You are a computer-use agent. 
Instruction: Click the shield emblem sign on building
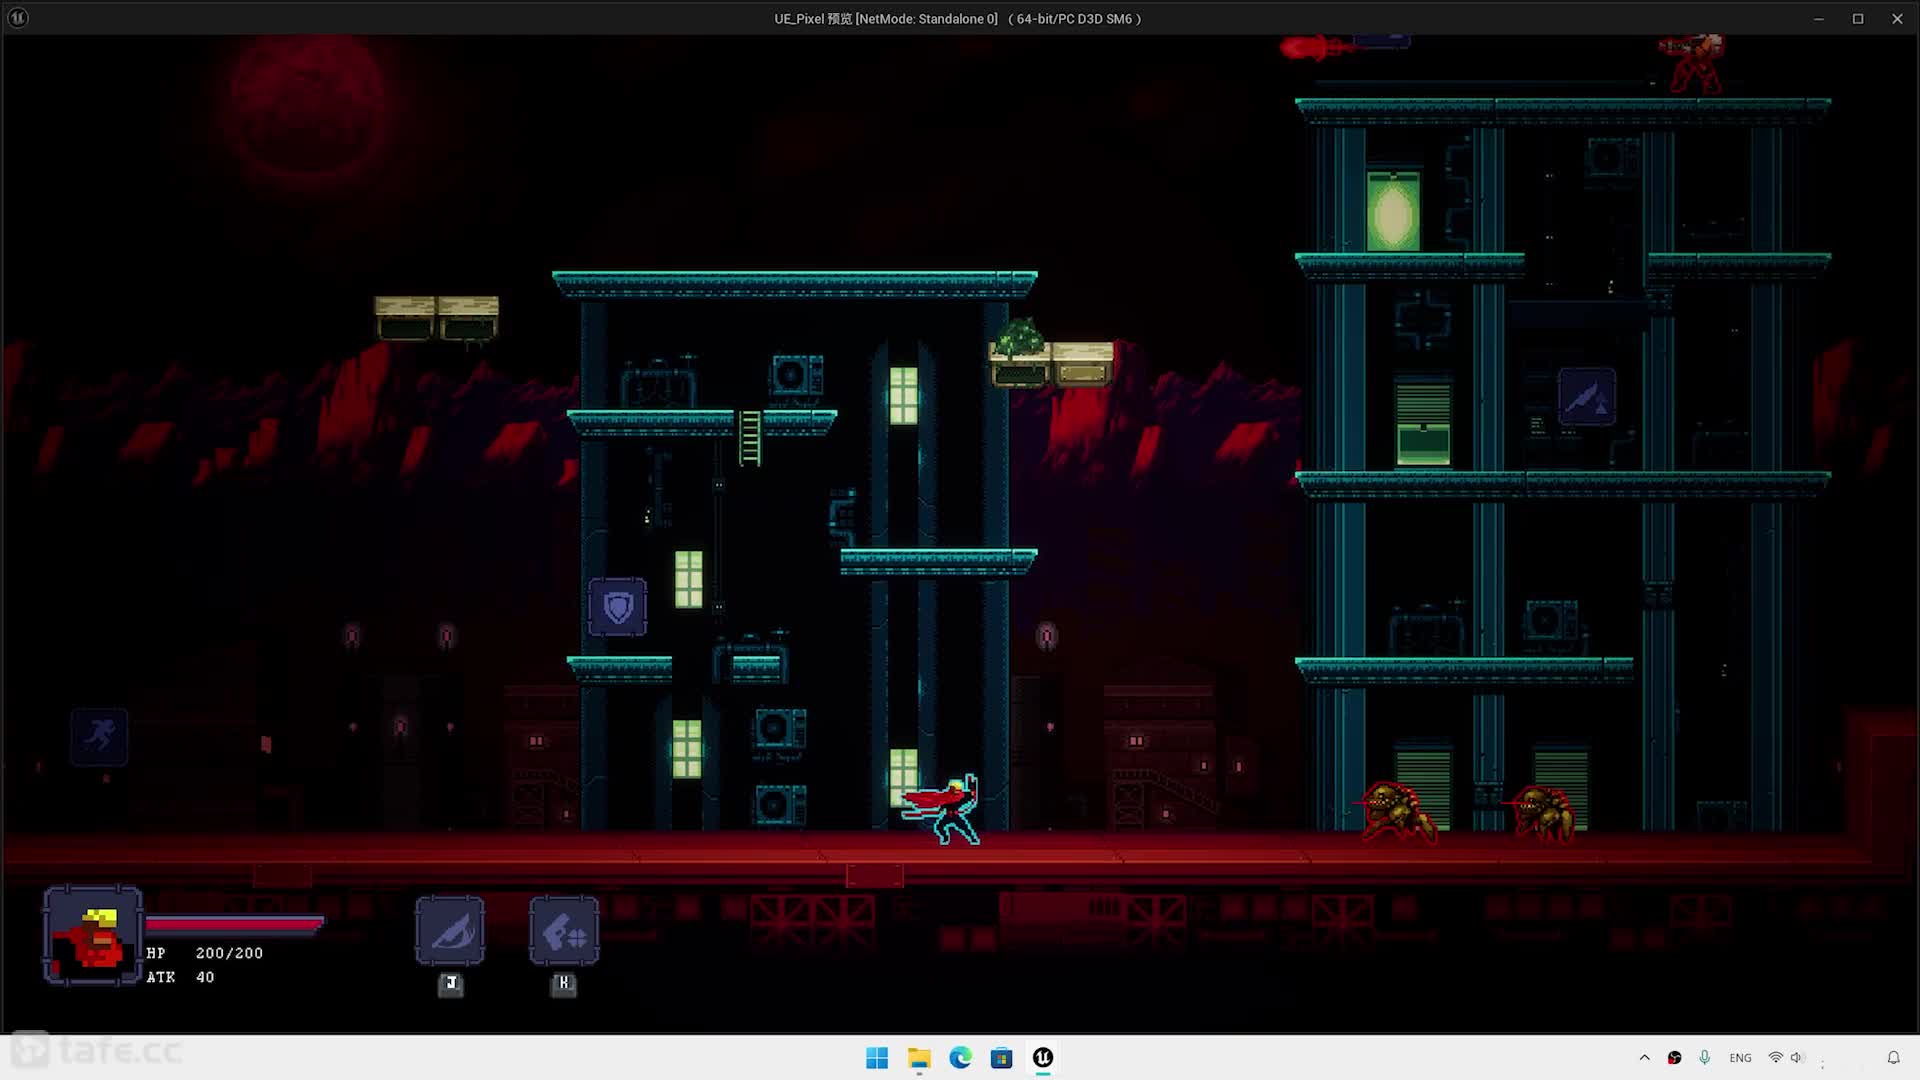(x=618, y=607)
